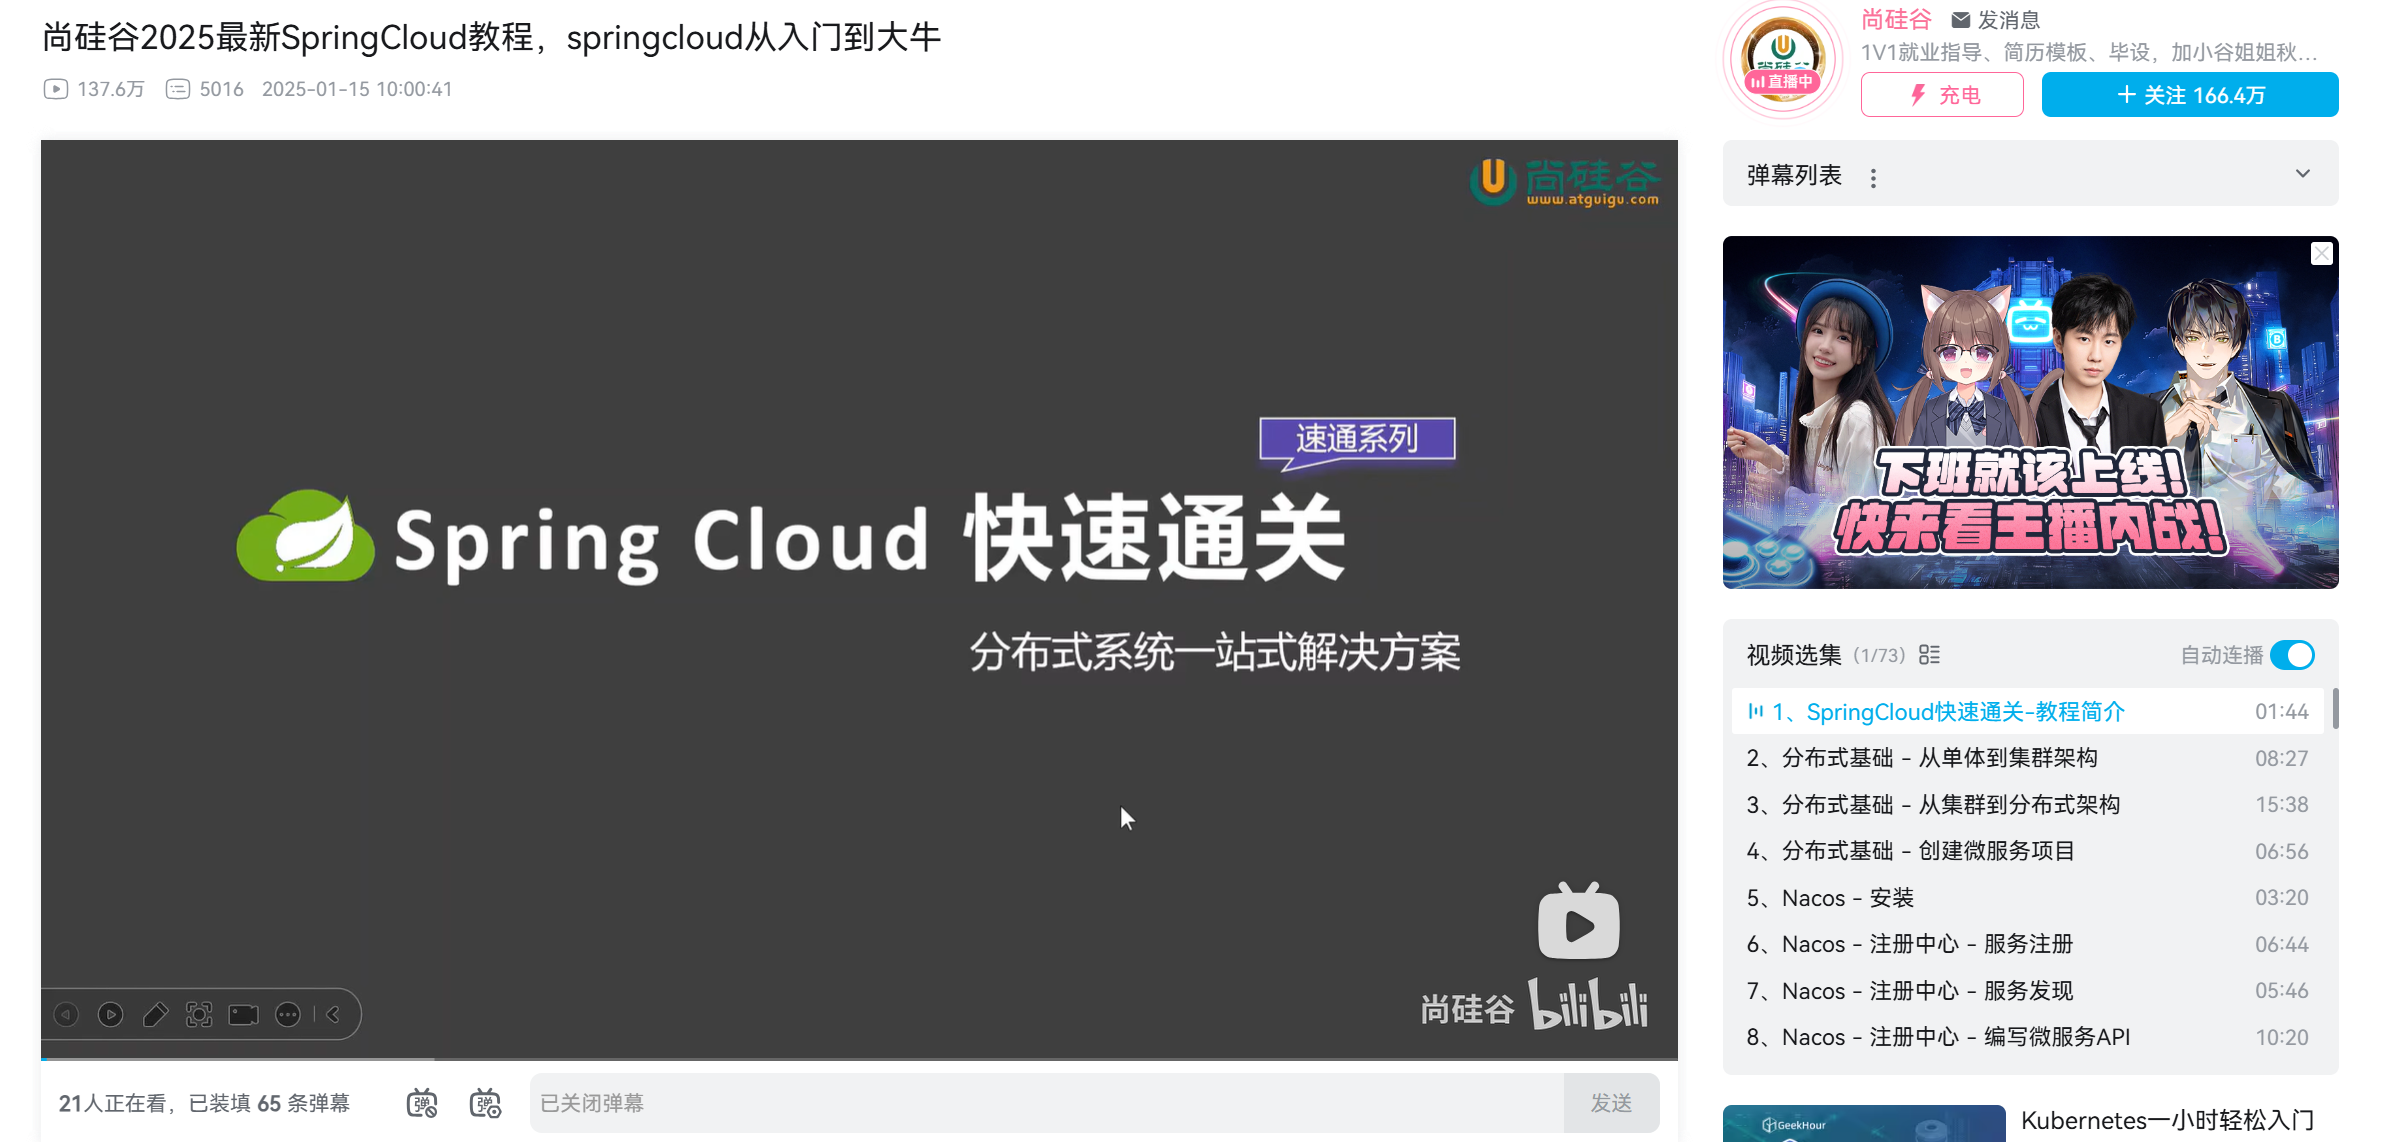This screenshot has width=2396, height=1142.
Task: Click the 视频选集 heading
Action: (x=1794, y=655)
